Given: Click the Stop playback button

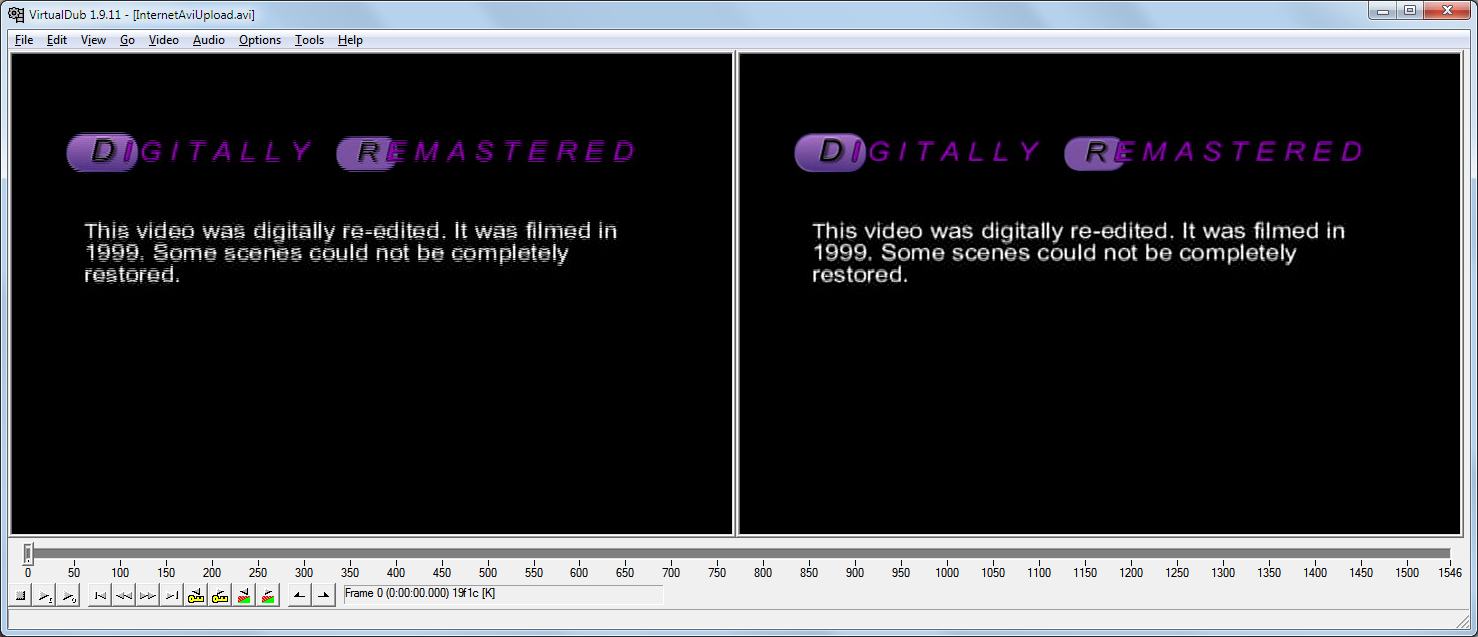Looking at the screenshot, I should 20,595.
